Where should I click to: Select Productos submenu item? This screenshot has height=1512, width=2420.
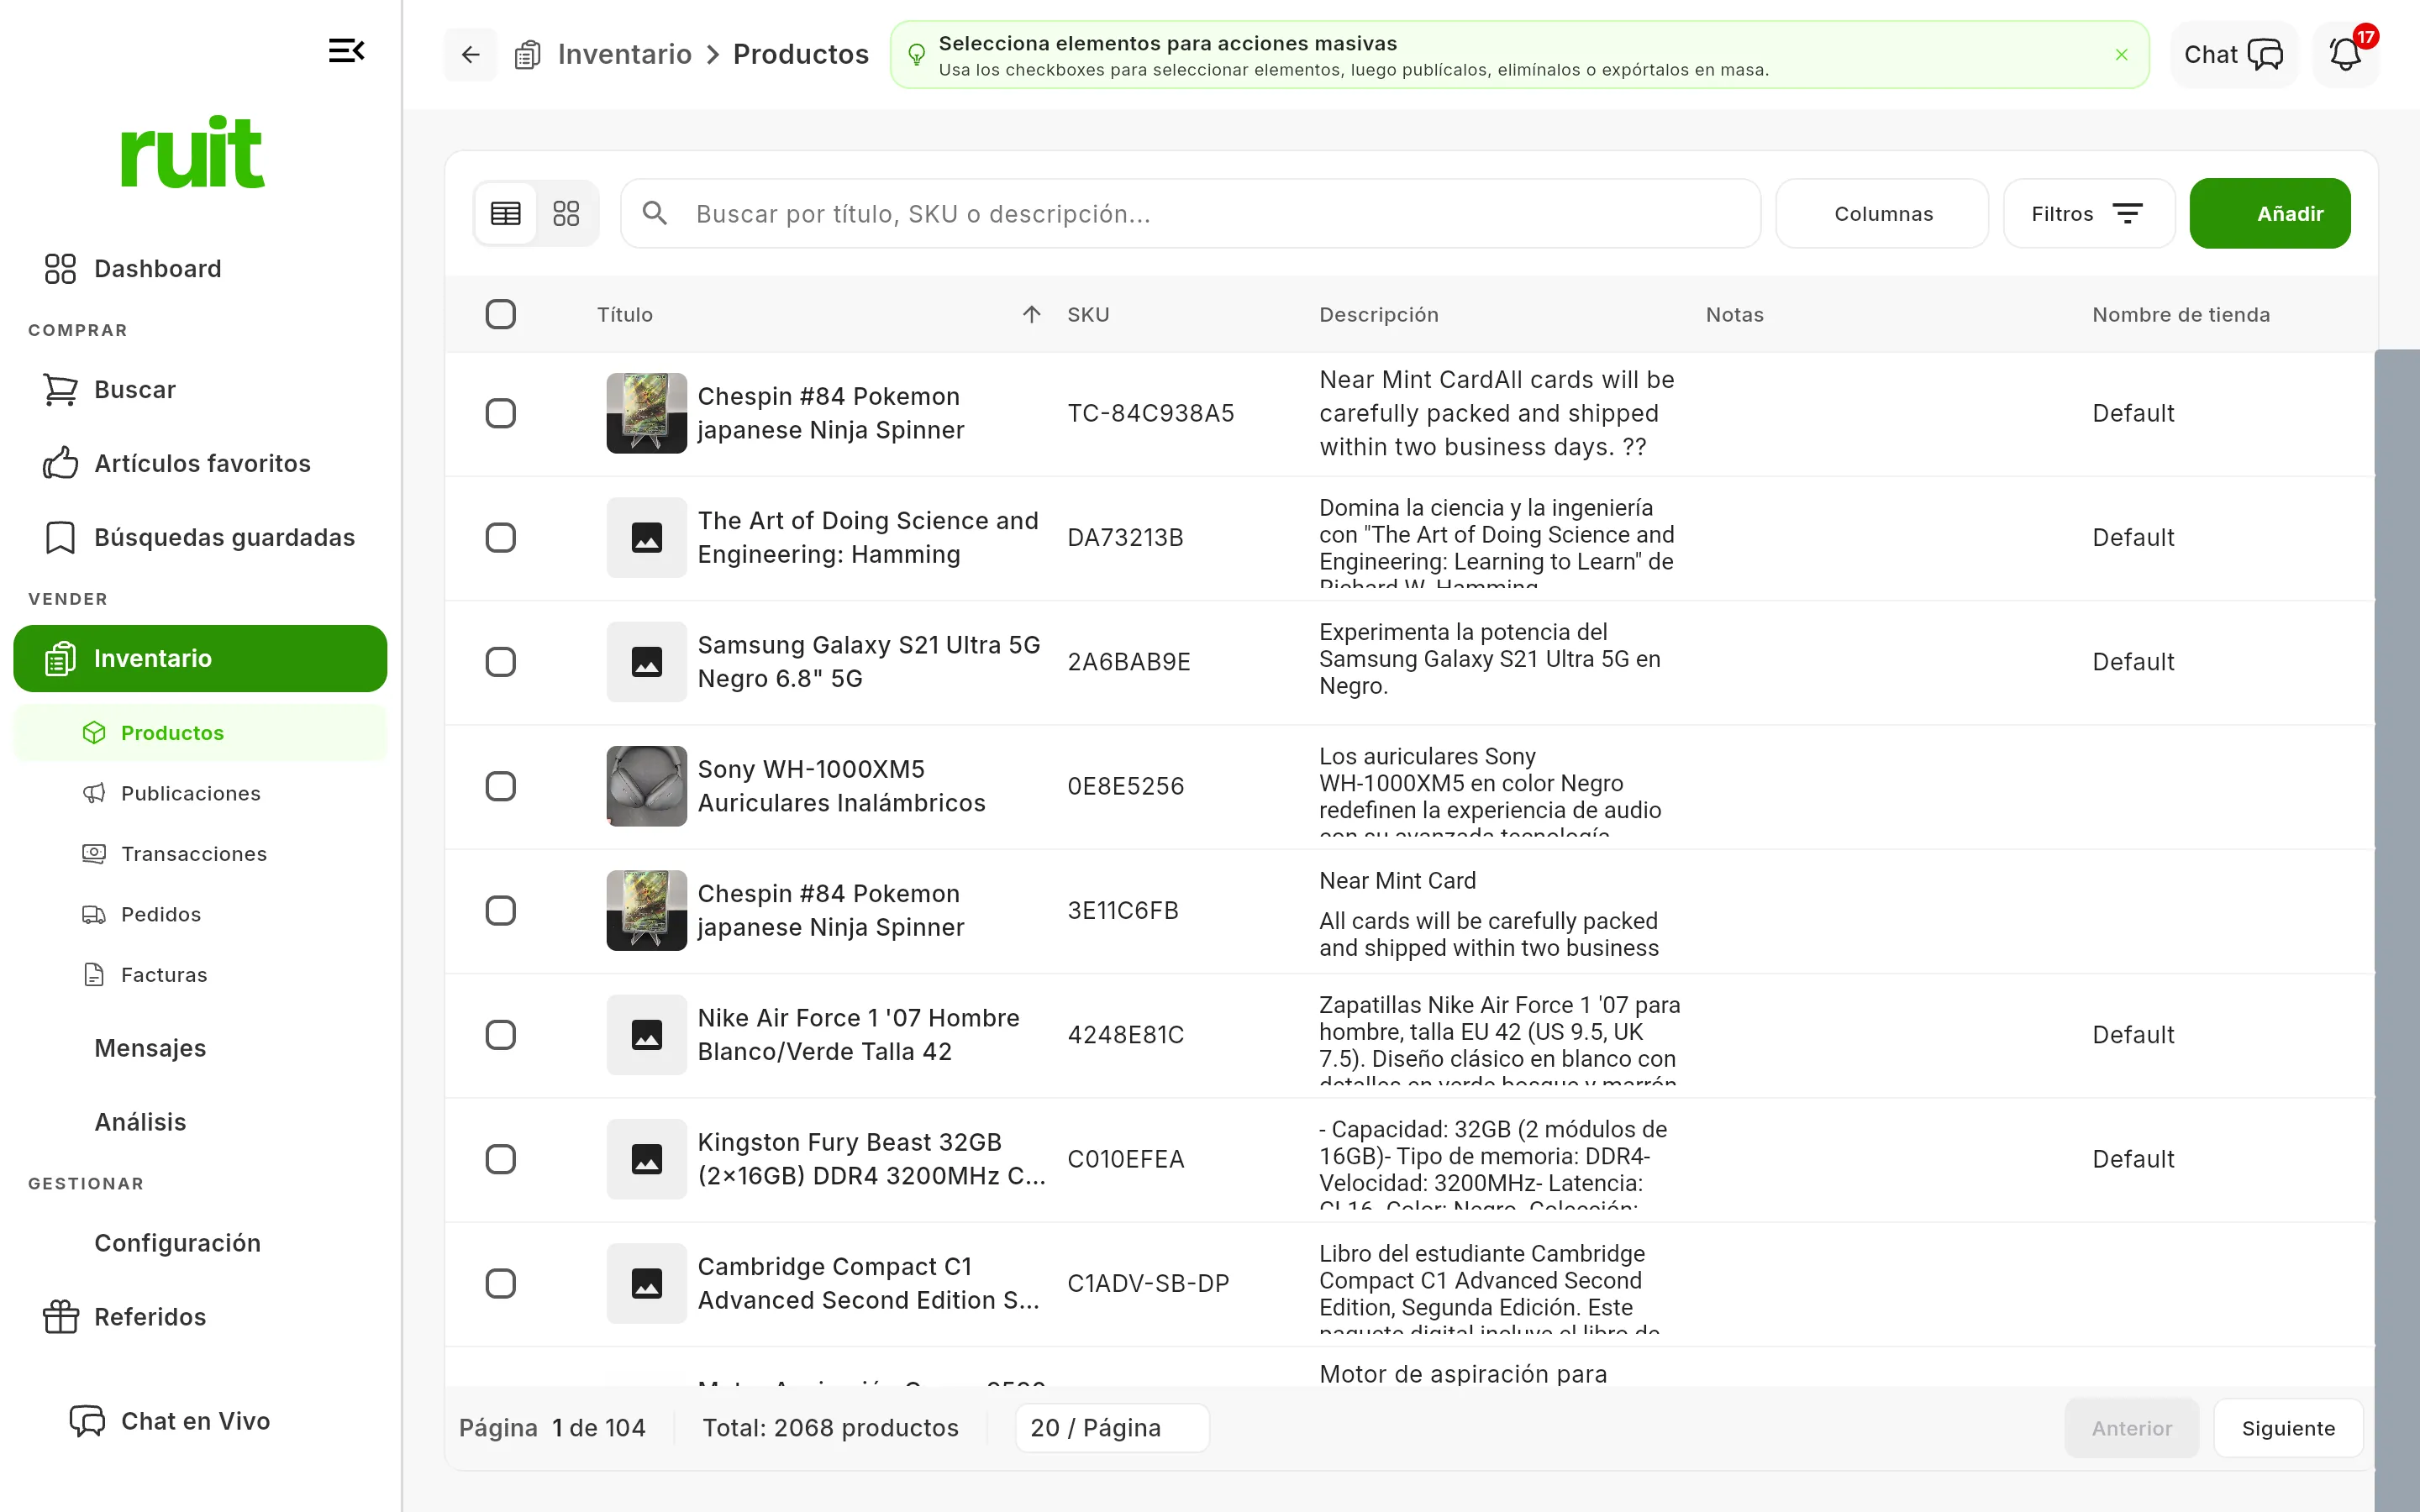[200, 732]
